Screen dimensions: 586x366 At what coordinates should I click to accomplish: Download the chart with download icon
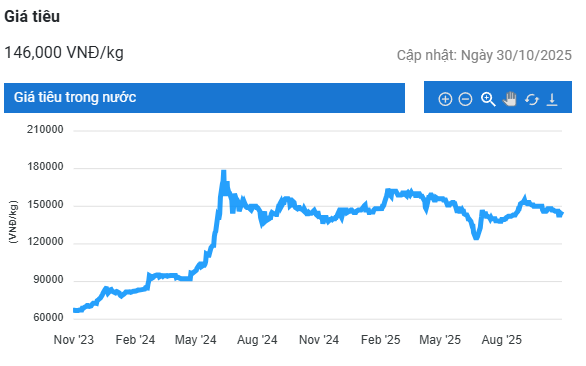click(552, 99)
